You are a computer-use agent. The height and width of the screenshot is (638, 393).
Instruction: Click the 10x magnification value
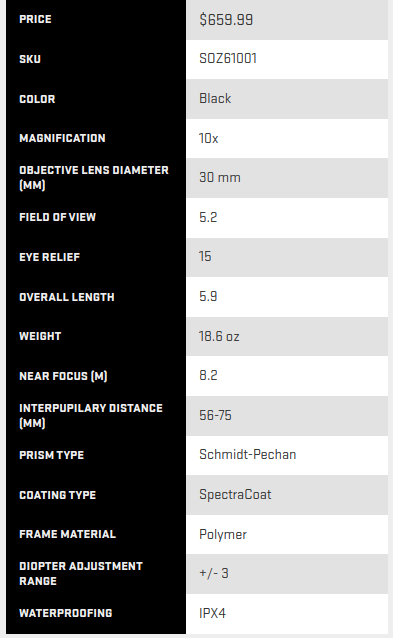pyautogui.click(x=208, y=138)
